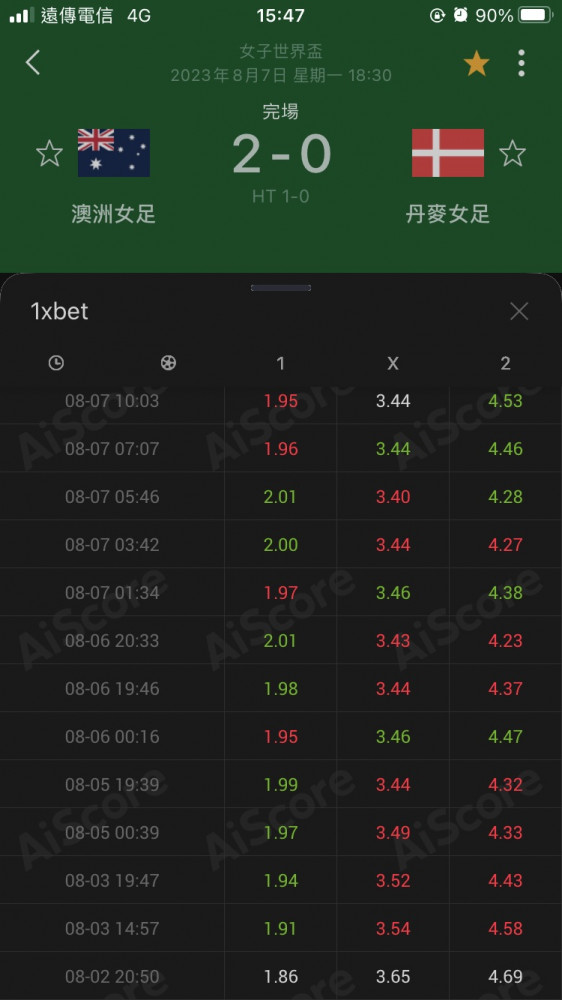This screenshot has height=1000, width=562.
Task: Favorite 澳洲女足 with its star outline
Action: pyautogui.click(x=49, y=154)
